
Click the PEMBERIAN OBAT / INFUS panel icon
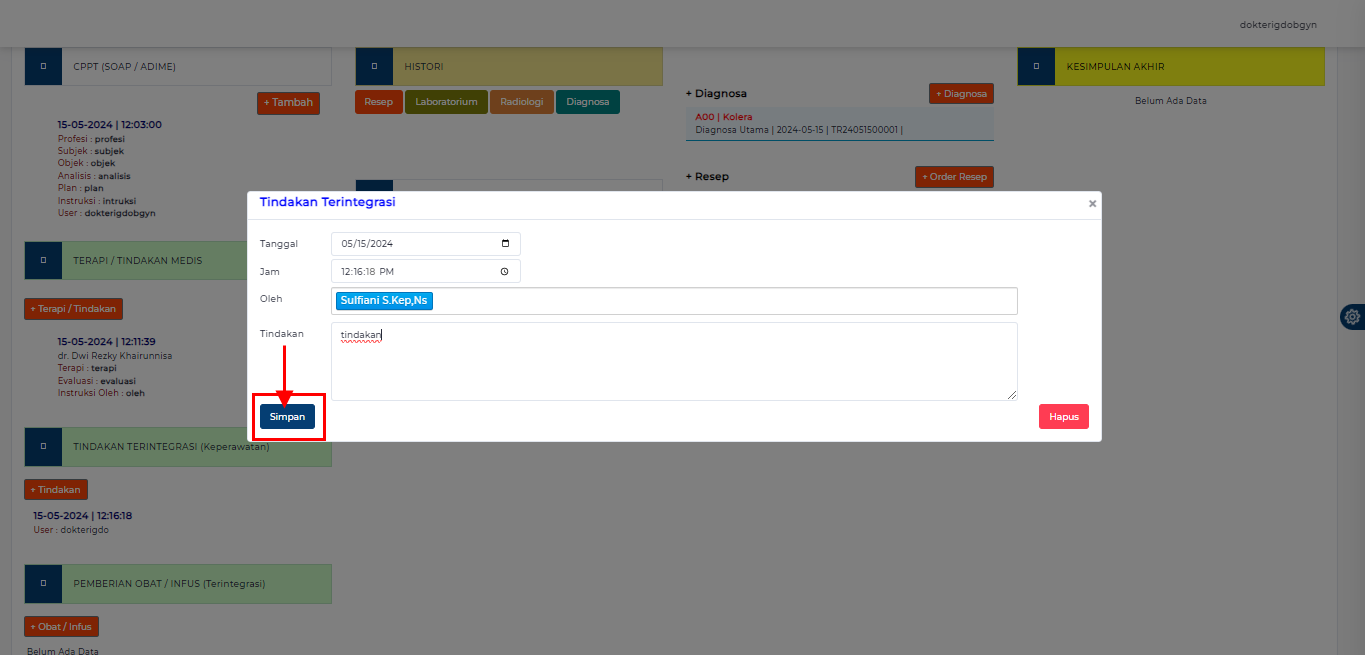(x=42, y=583)
